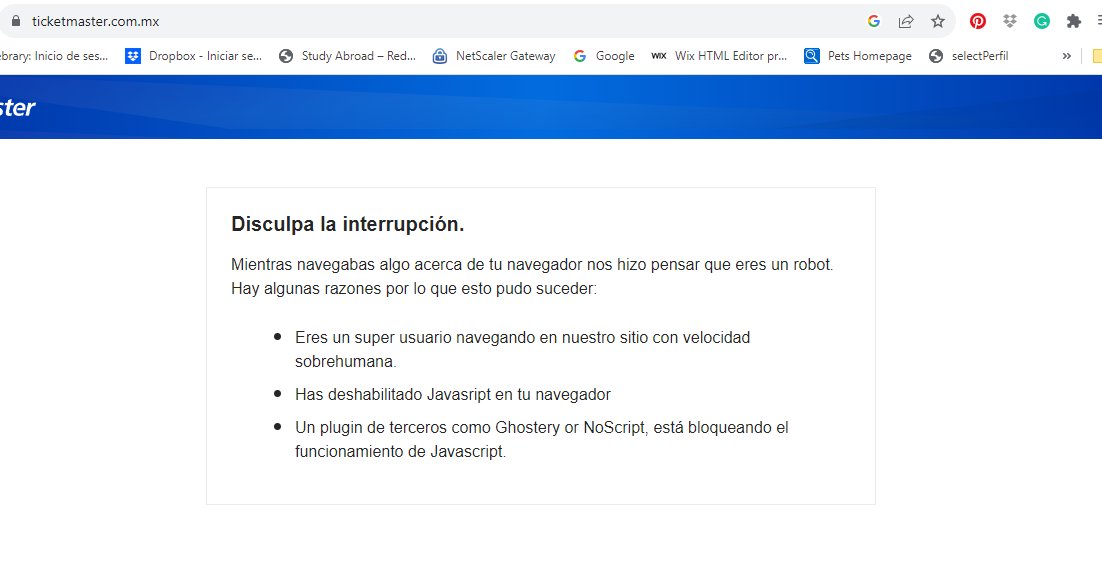The image size is (1102, 567).
Task: Click 'Eres un super usuario' bullet text
Action: (x=522, y=349)
